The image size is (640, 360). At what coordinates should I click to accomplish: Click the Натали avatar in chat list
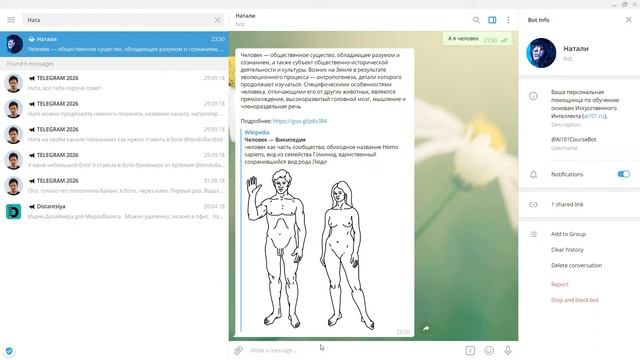pos(13,44)
